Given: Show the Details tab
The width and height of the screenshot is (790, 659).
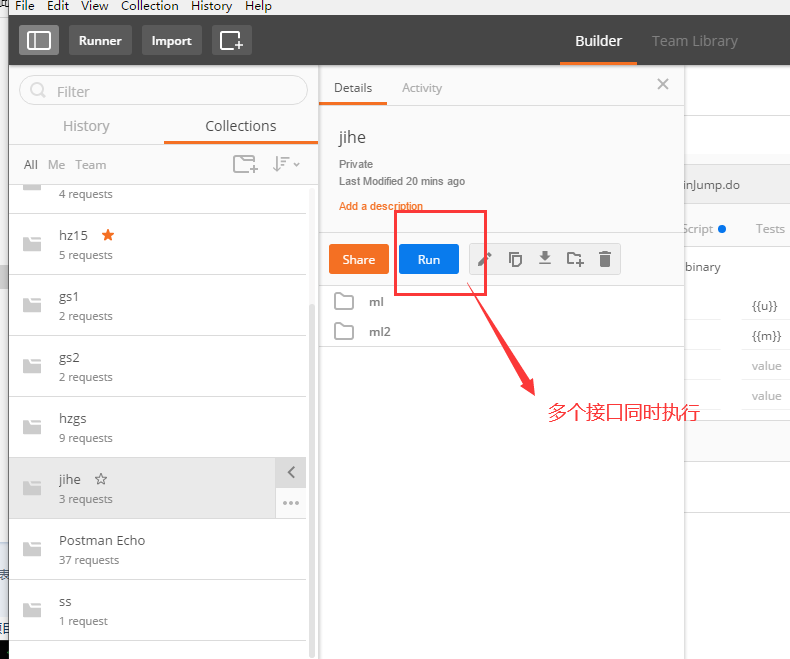Looking at the screenshot, I should 353,88.
